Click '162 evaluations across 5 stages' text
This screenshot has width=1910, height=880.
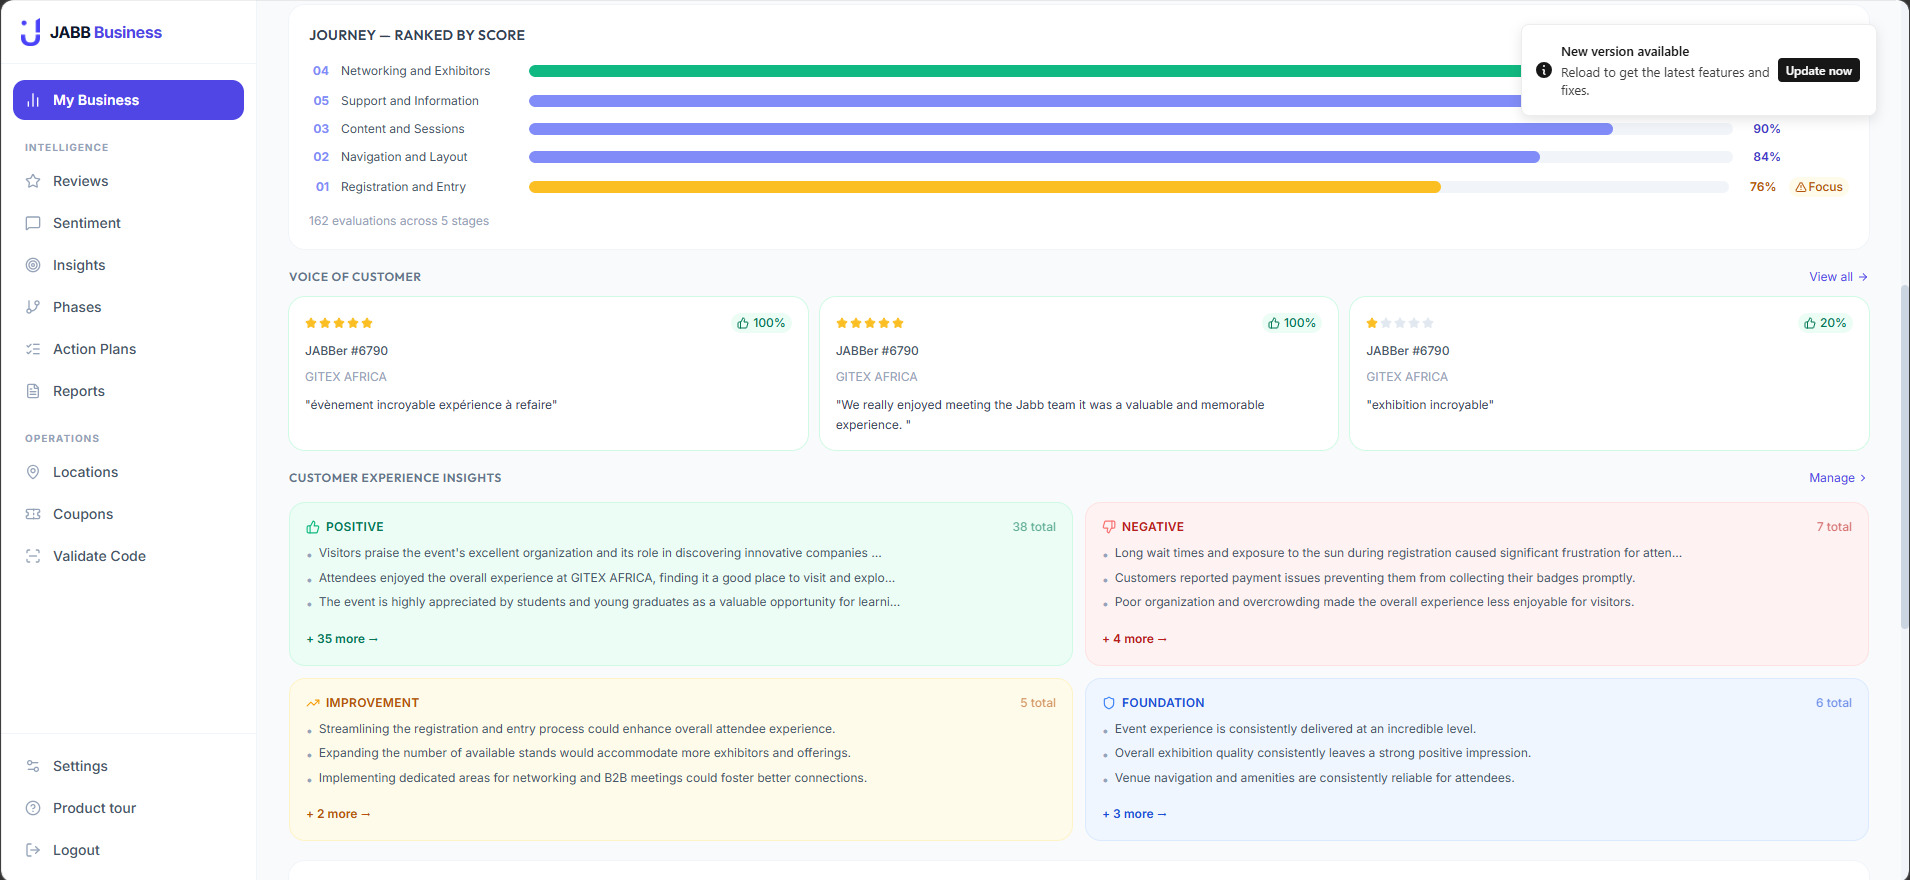click(399, 221)
